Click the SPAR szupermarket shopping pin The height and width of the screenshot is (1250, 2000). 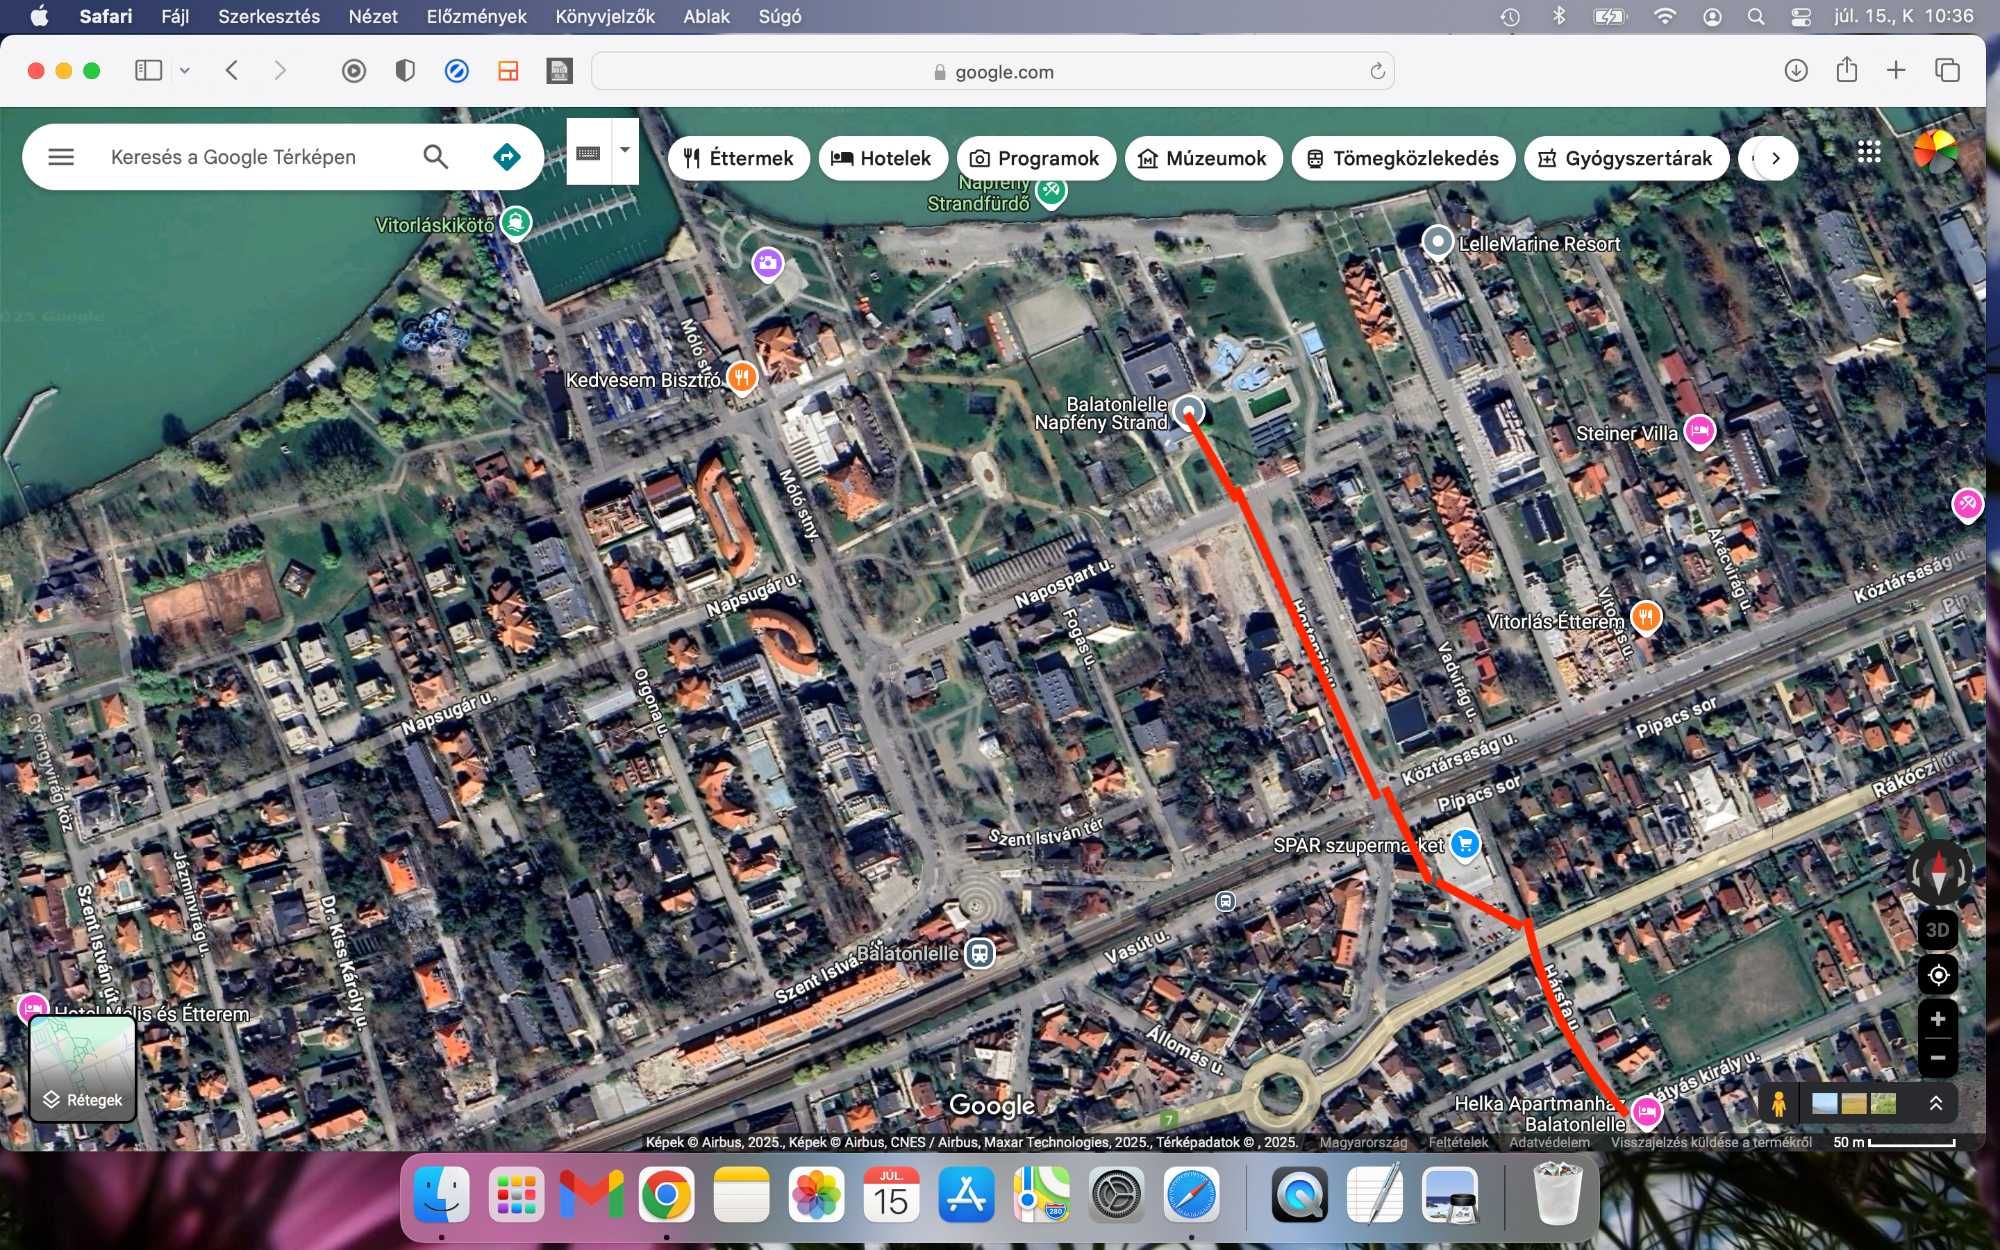coord(1465,845)
